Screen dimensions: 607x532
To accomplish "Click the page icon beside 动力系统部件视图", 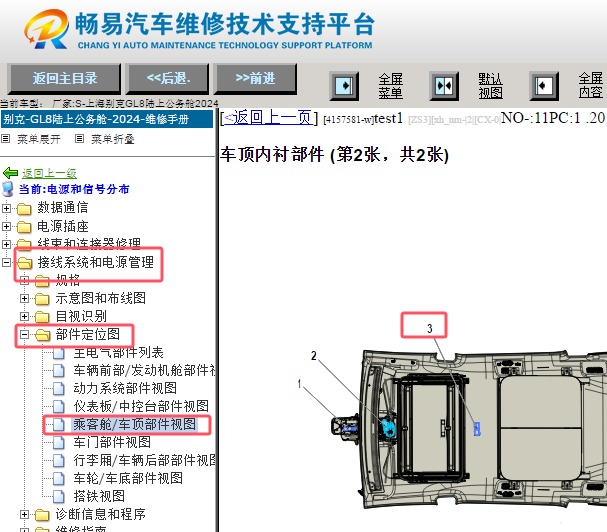I will (x=59, y=389).
